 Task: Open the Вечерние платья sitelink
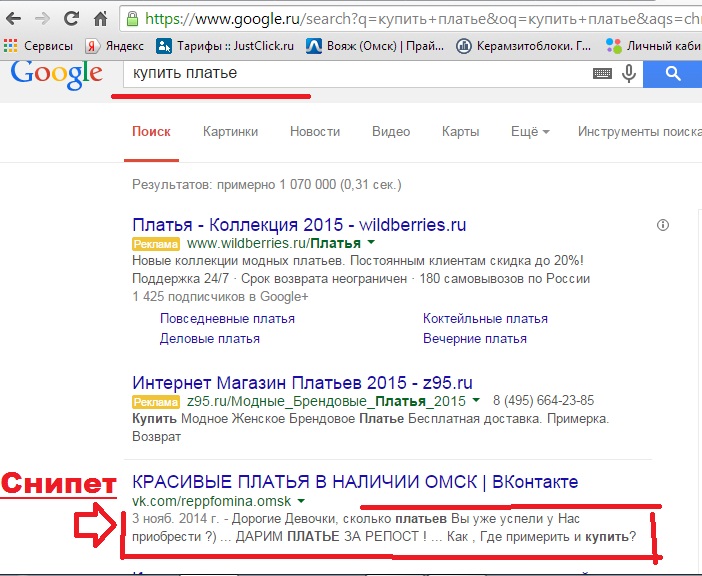(x=475, y=339)
